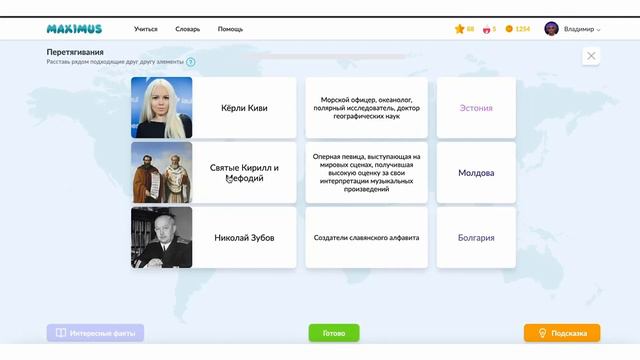Click the gold star score icon

point(460,29)
